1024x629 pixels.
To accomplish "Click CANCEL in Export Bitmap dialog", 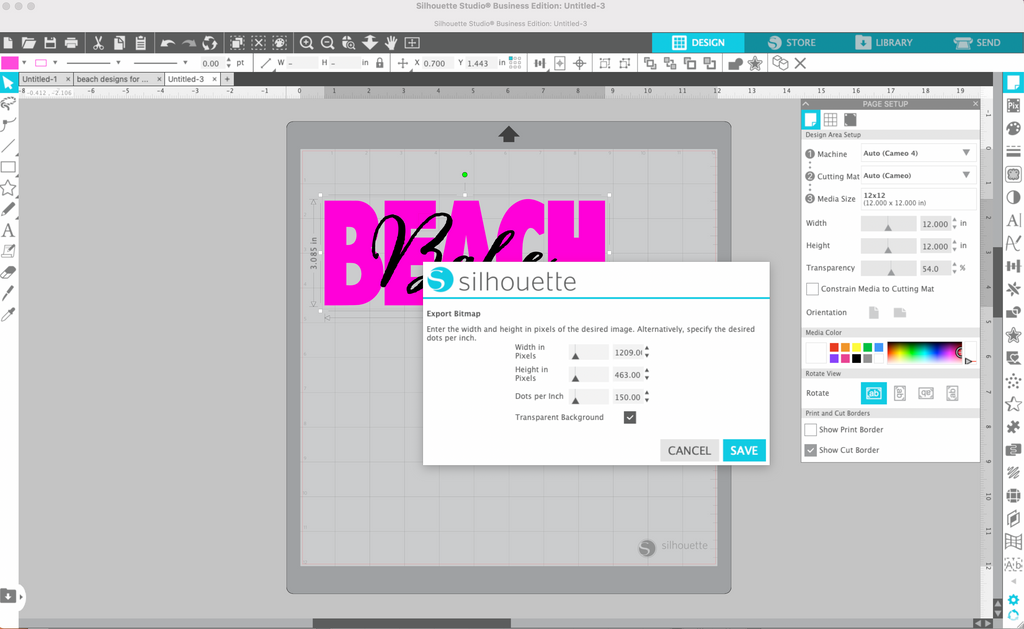I will [x=689, y=451].
